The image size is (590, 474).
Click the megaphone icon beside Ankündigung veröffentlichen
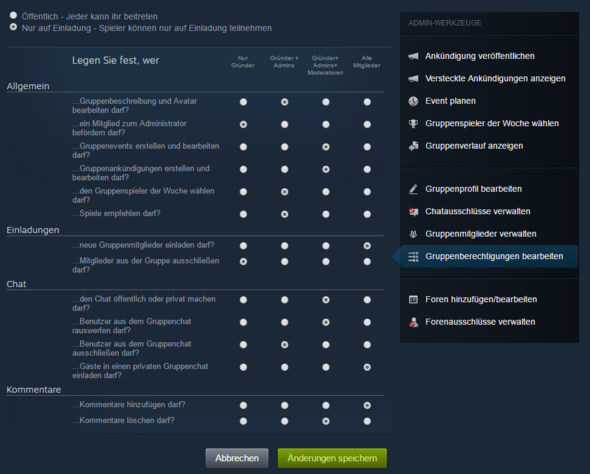(413, 56)
